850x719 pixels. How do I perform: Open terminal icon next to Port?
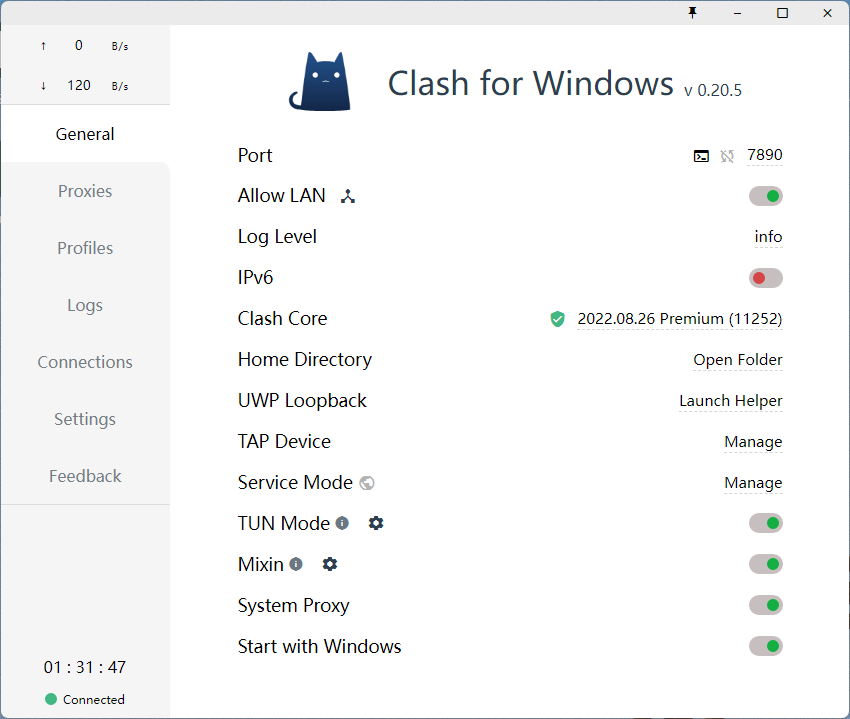[702, 156]
